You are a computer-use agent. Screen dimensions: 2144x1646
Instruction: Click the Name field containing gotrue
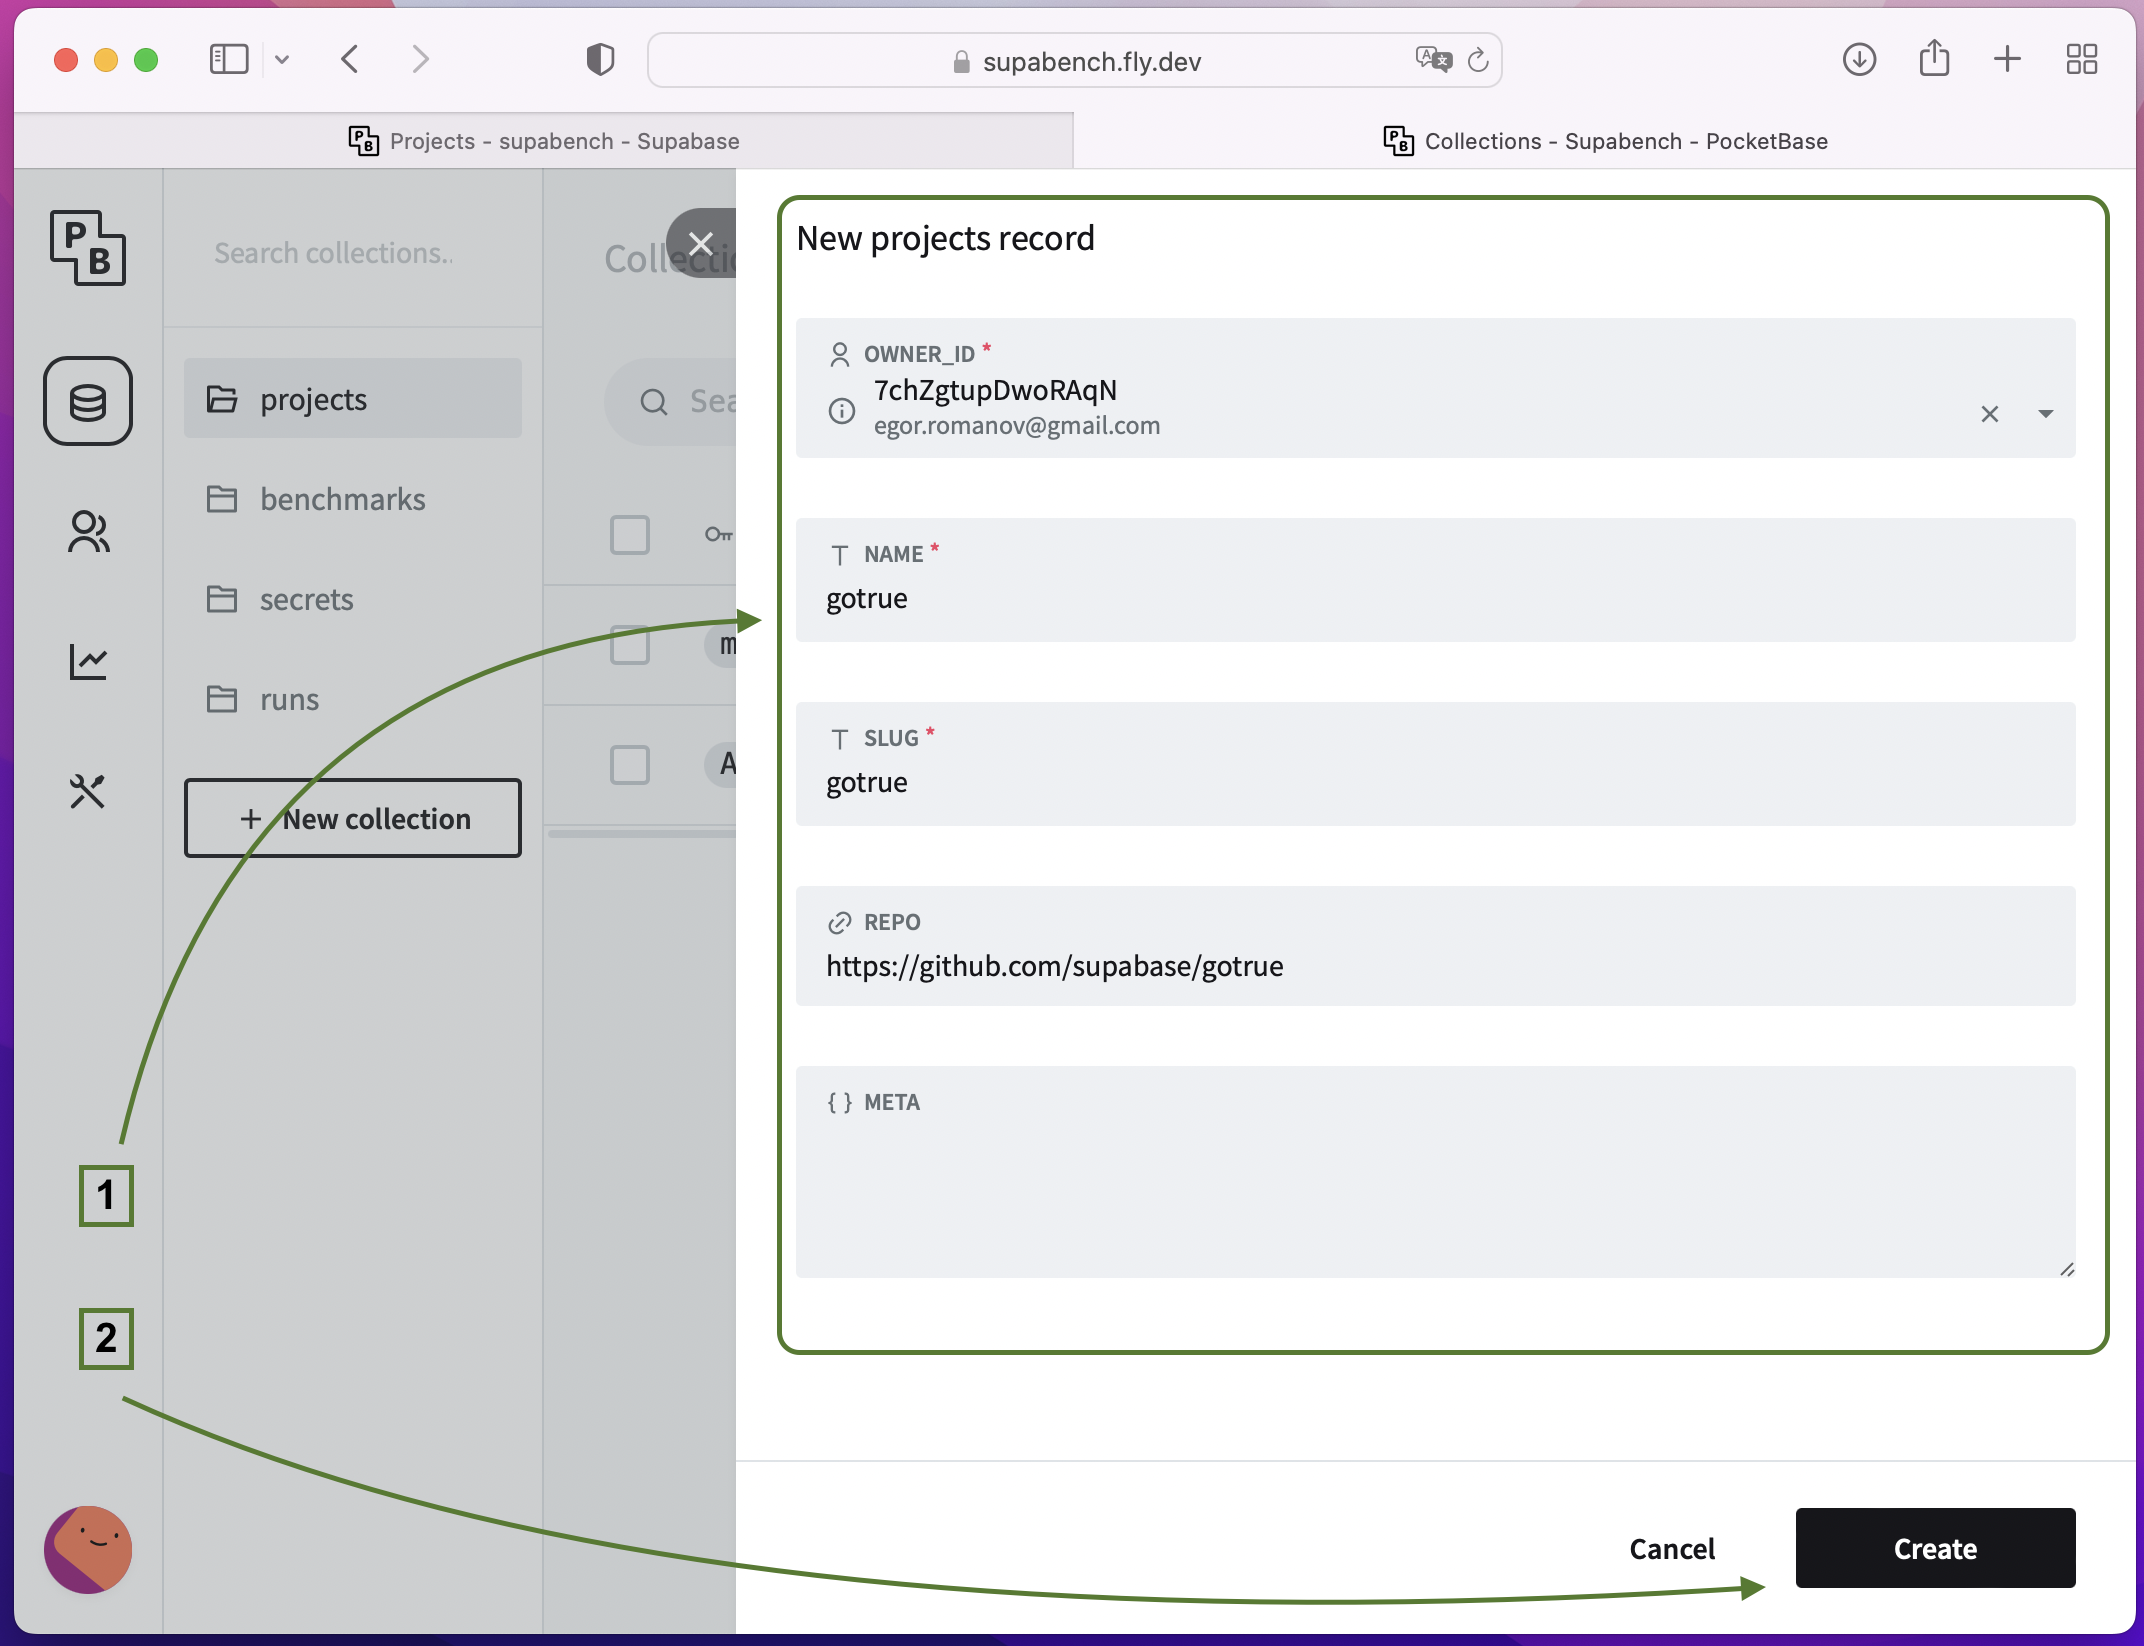pos(1436,580)
